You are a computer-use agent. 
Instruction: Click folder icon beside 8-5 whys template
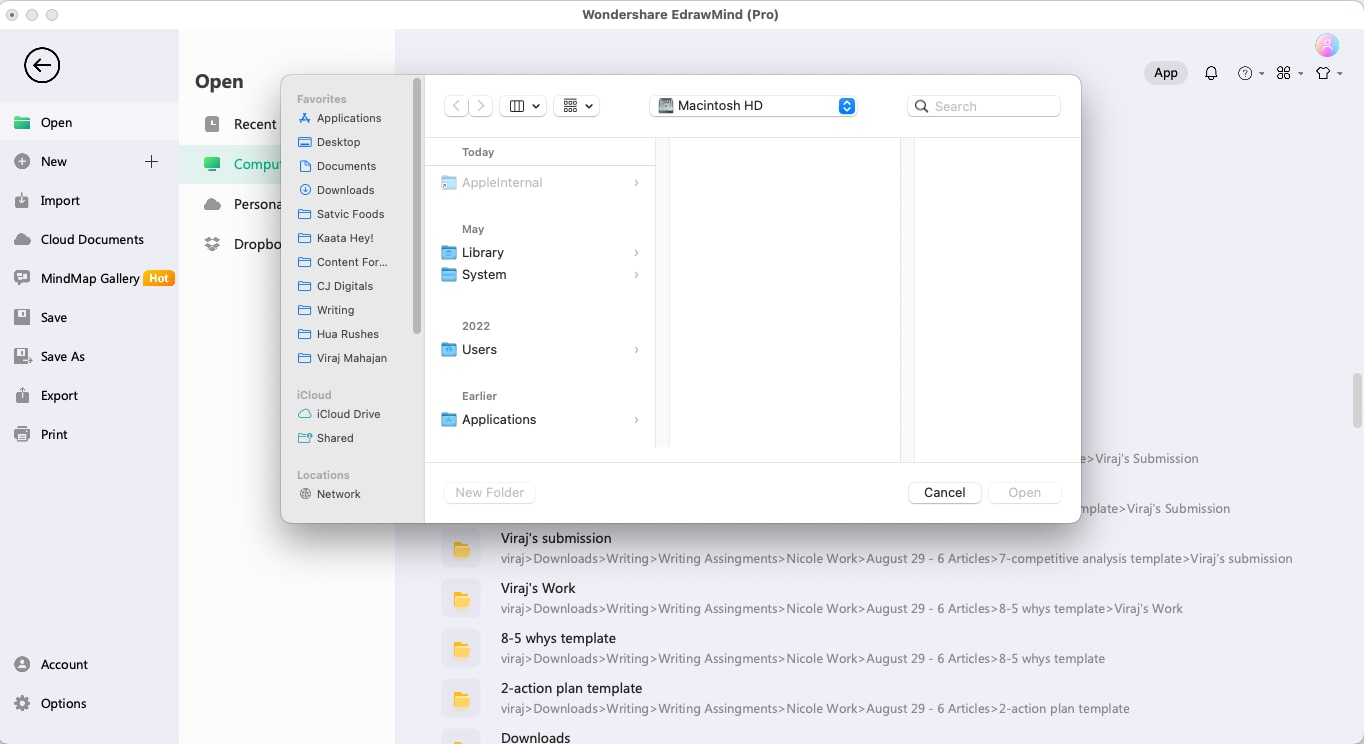(x=461, y=648)
